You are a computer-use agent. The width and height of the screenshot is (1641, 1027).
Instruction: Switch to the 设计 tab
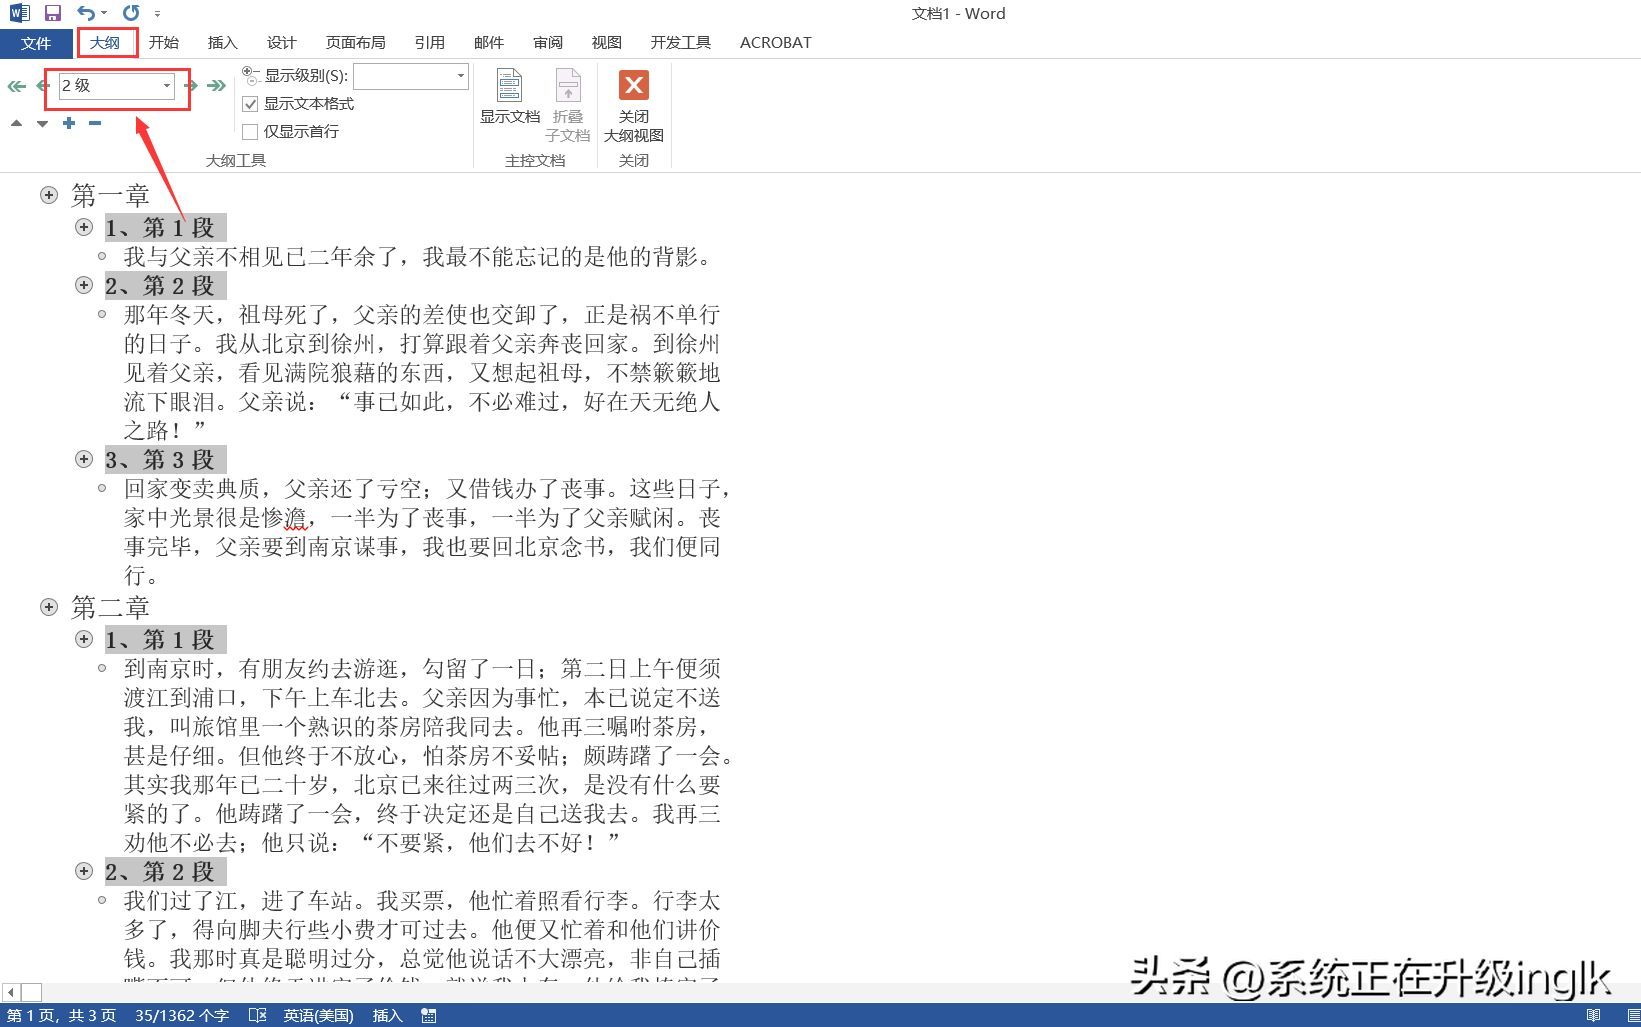click(281, 43)
